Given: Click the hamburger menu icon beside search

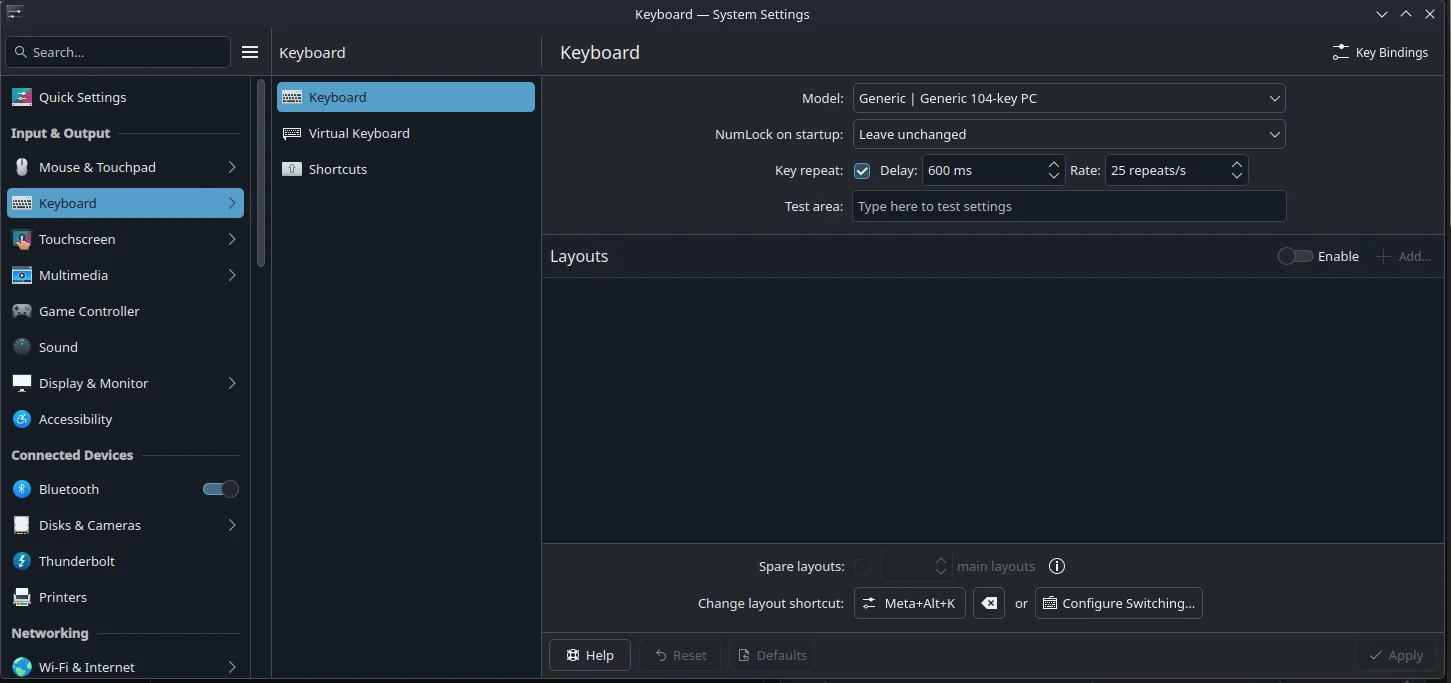Looking at the screenshot, I should click(249, 51).
